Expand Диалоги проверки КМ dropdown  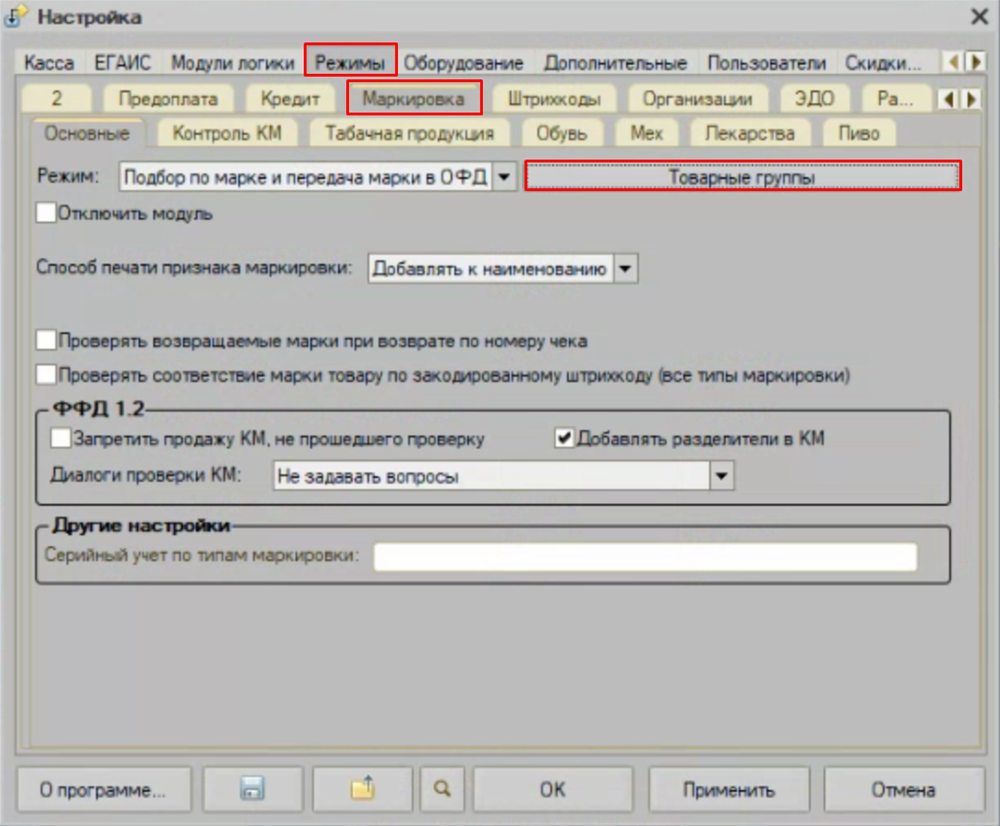pyautogui.click(x=722, y=475)
